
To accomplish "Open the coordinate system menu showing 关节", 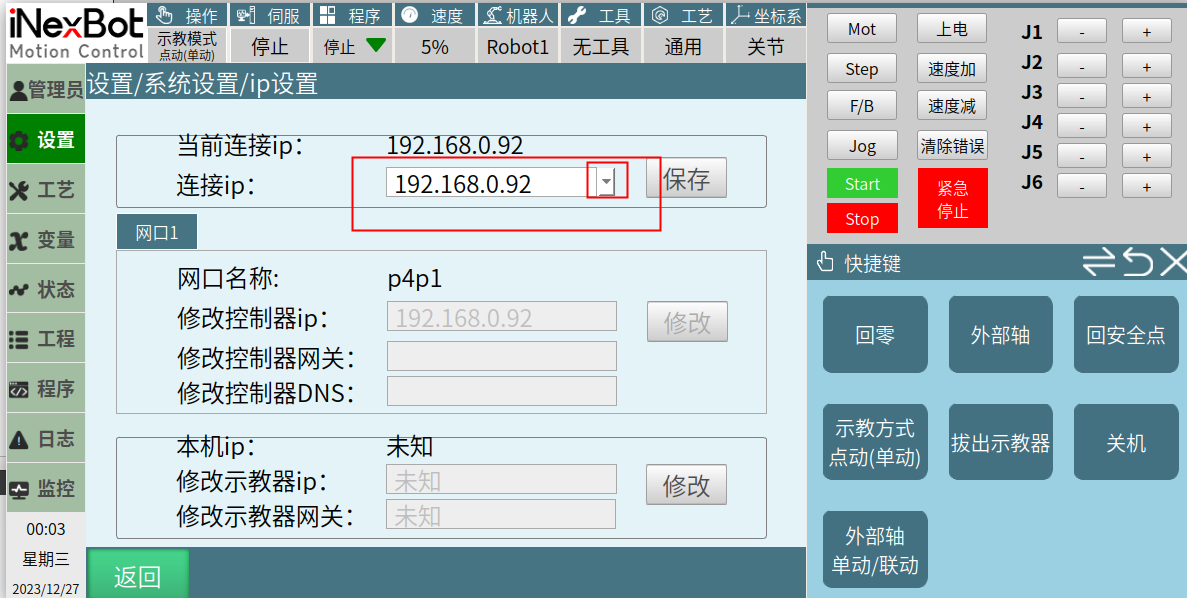I will (765, 46).
